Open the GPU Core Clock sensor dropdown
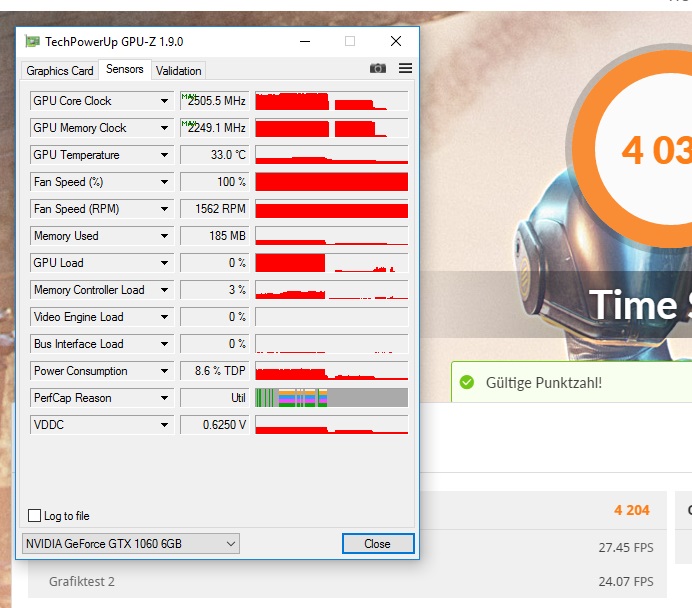692x608 pixels. tap(164, 101)
